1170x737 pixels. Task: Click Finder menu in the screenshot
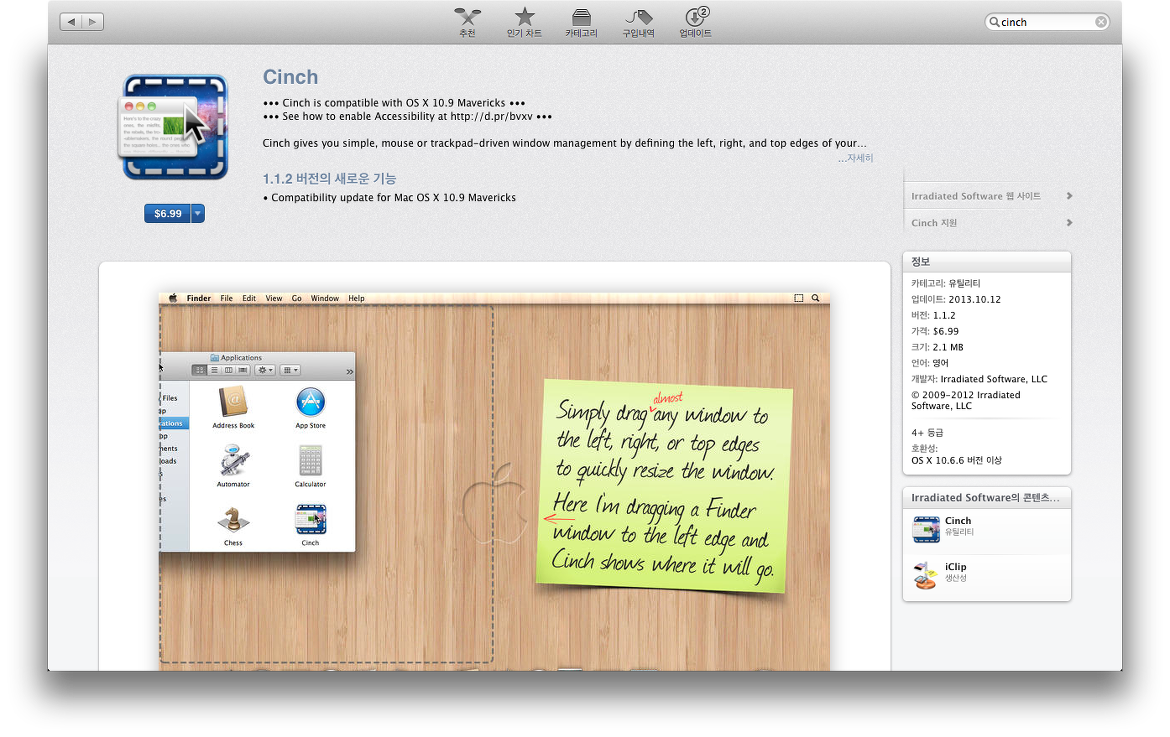[x=198, y=298]
